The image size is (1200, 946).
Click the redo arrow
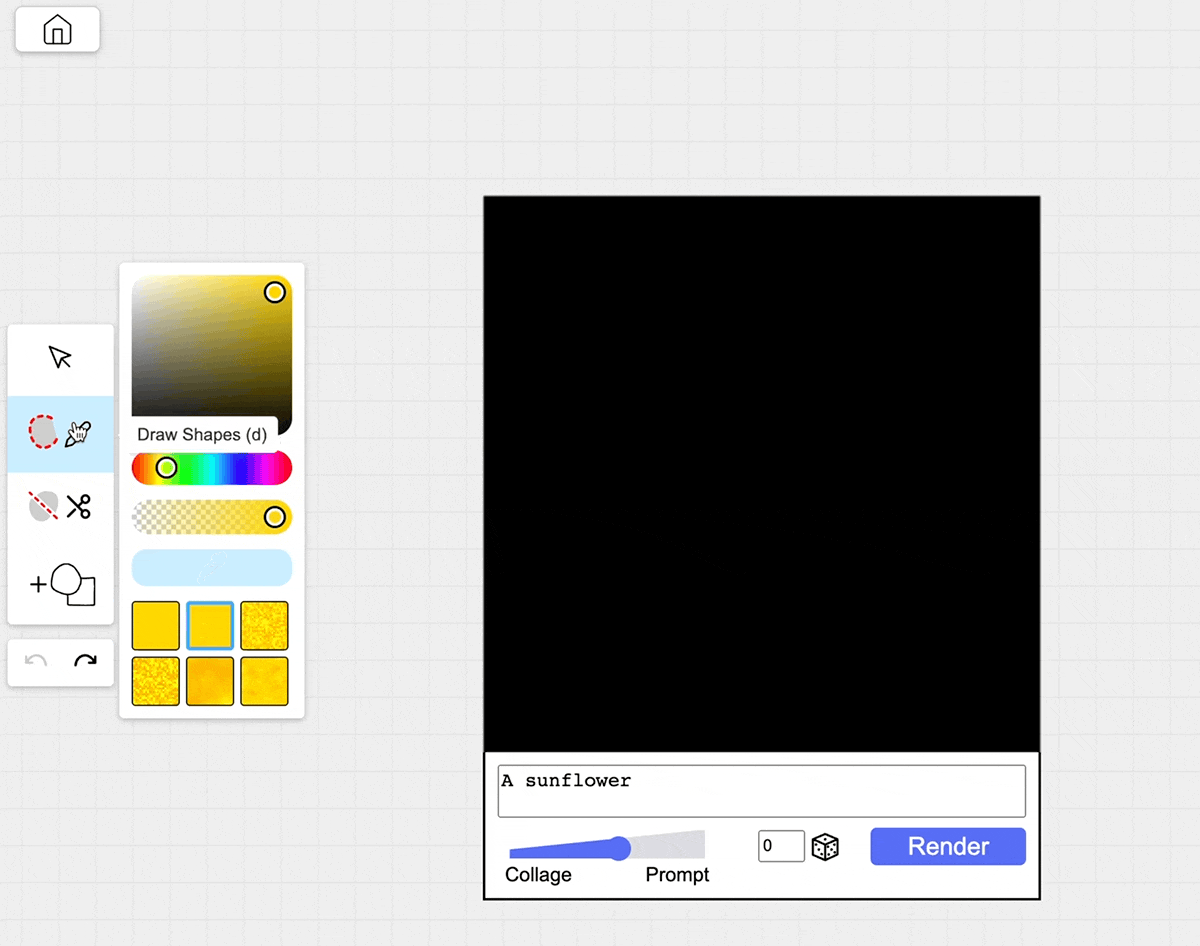86,662
